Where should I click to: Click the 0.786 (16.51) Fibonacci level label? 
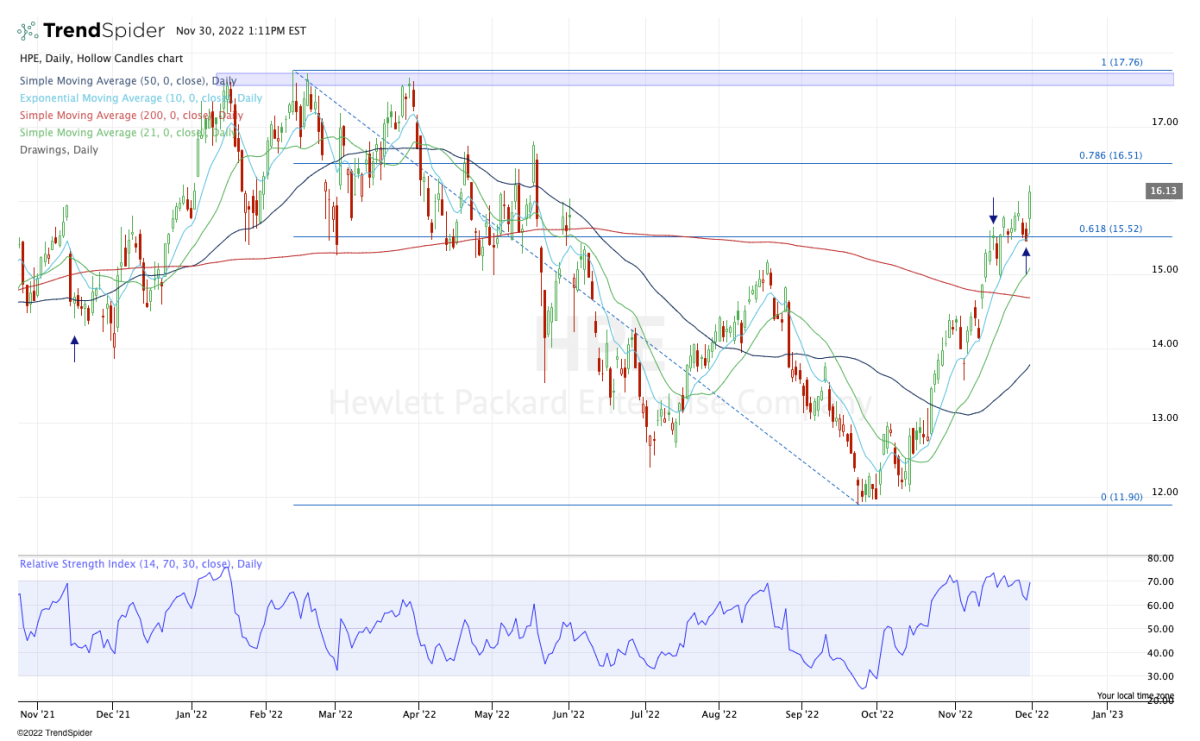pos(1110,156)
